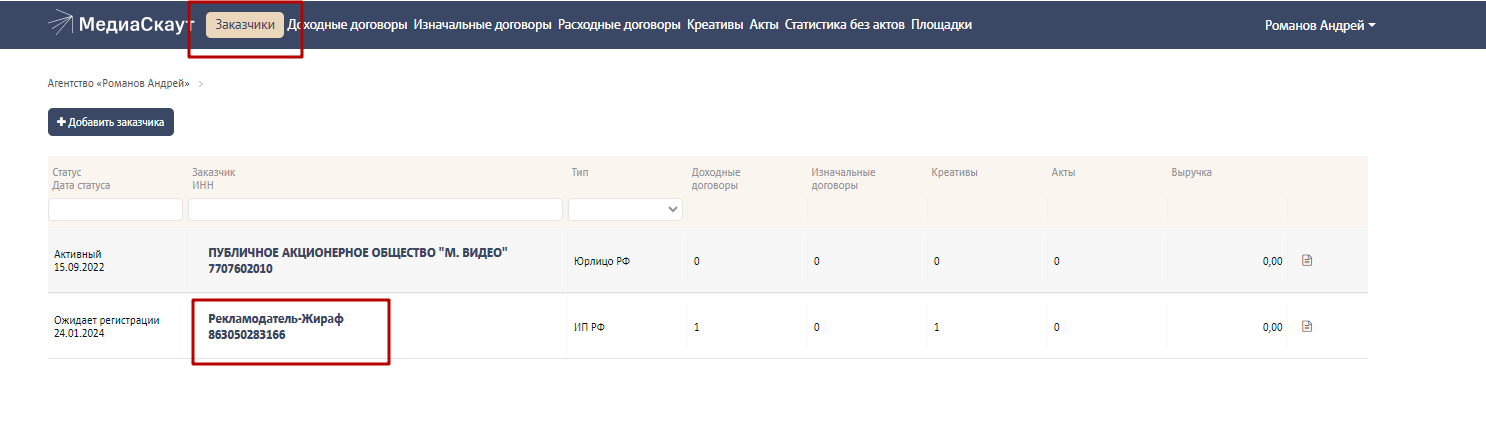Click the Заказчик ИНН filter field
This screenshot has height=423, width=1486.
pyautogui.click(x=375, y=209)
